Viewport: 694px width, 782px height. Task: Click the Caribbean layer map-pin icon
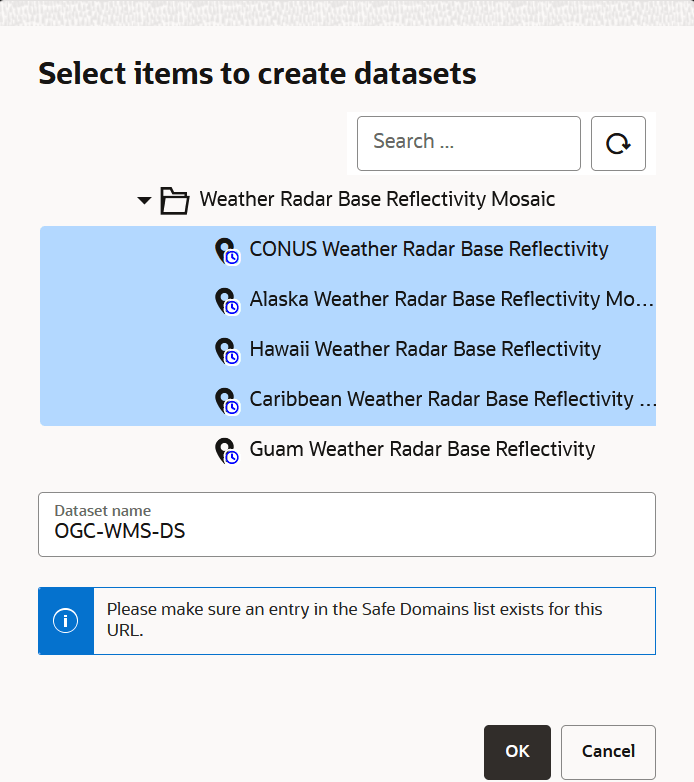227,401
